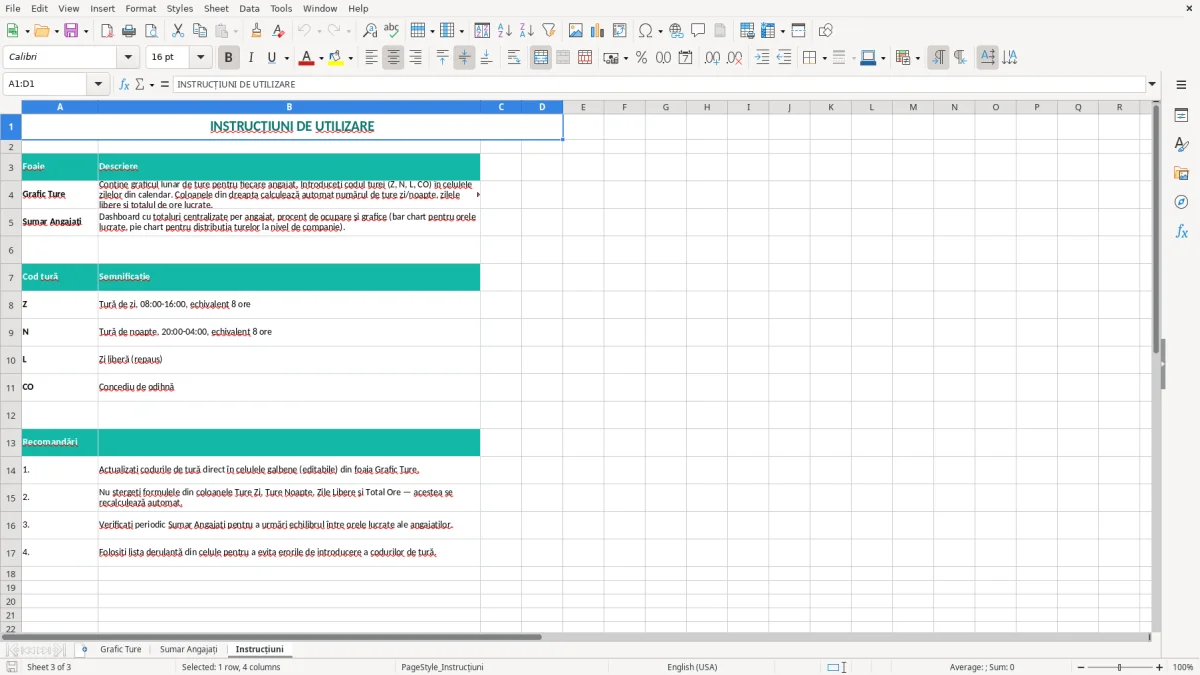Click the horizontal scrollbar
Viewport: 1200px width, 675px height.
tap(272, 637)
